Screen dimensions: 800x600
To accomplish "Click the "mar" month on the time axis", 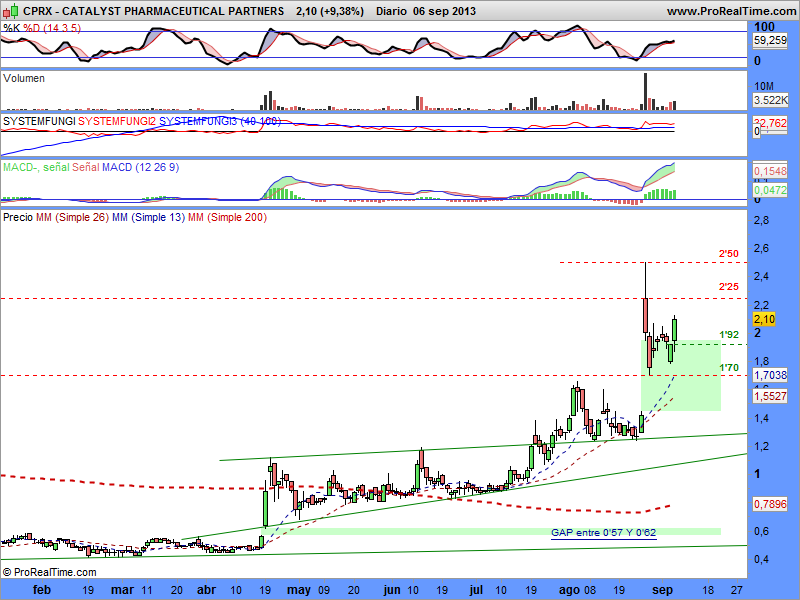I will pos(122,590).
